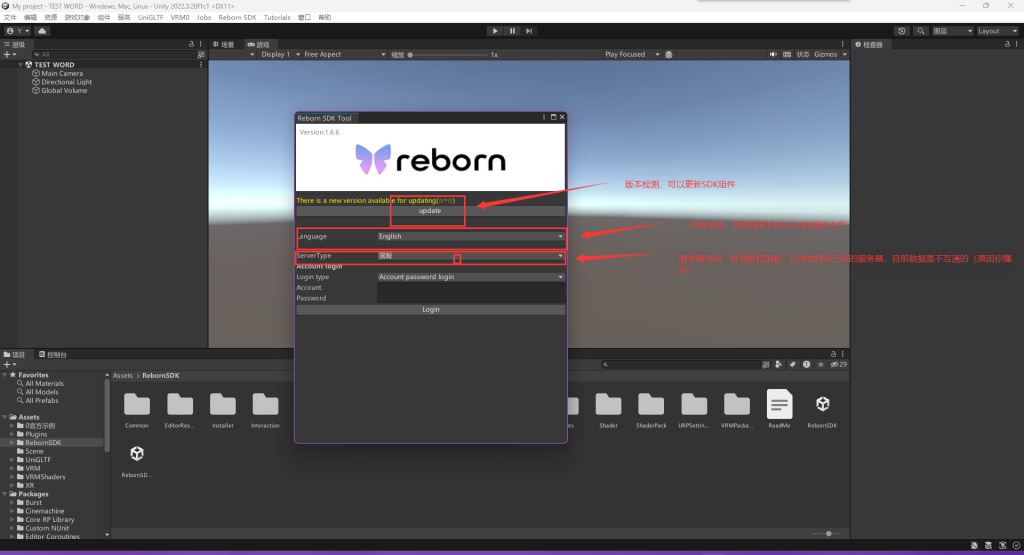Click the Pause button in the toolbar

[x=512, y=31]
